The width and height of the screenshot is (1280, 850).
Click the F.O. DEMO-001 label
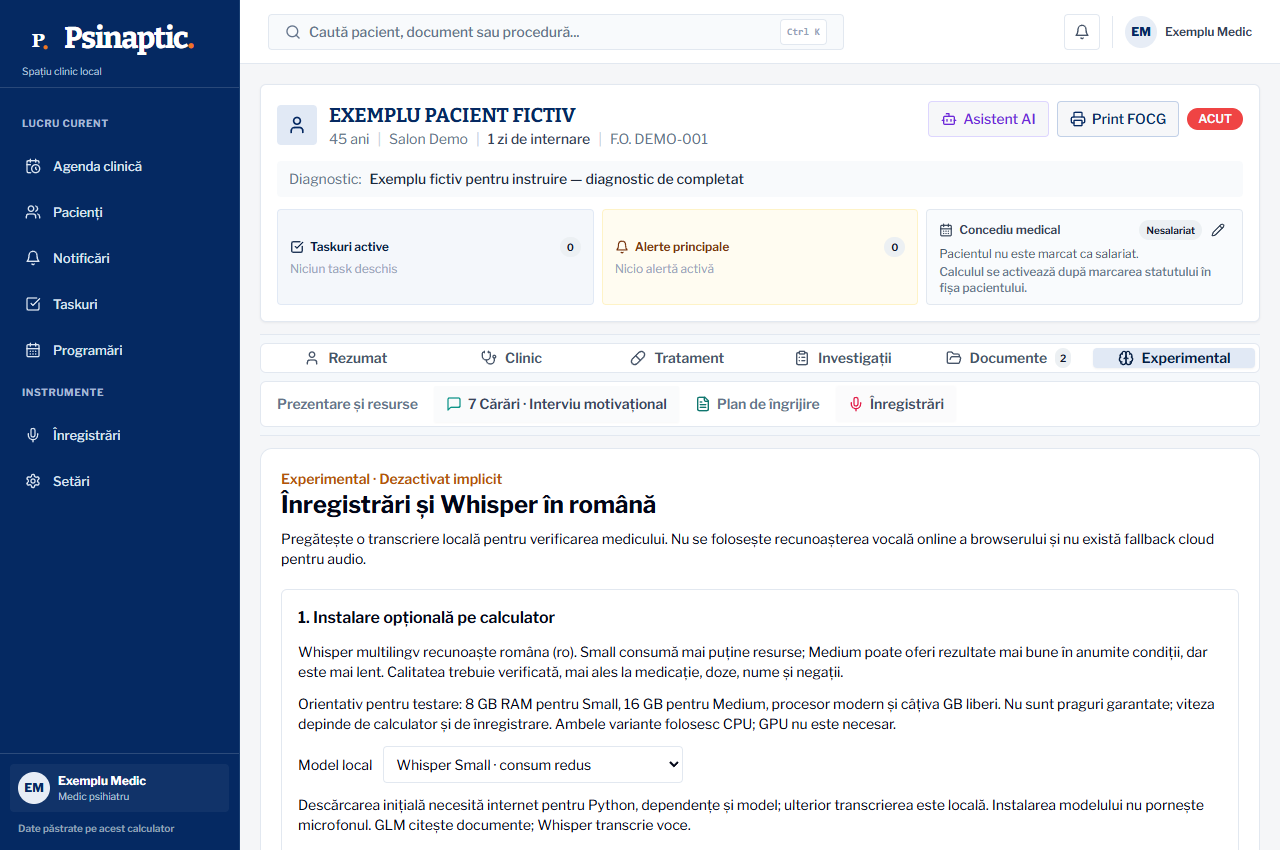[659, 139]
